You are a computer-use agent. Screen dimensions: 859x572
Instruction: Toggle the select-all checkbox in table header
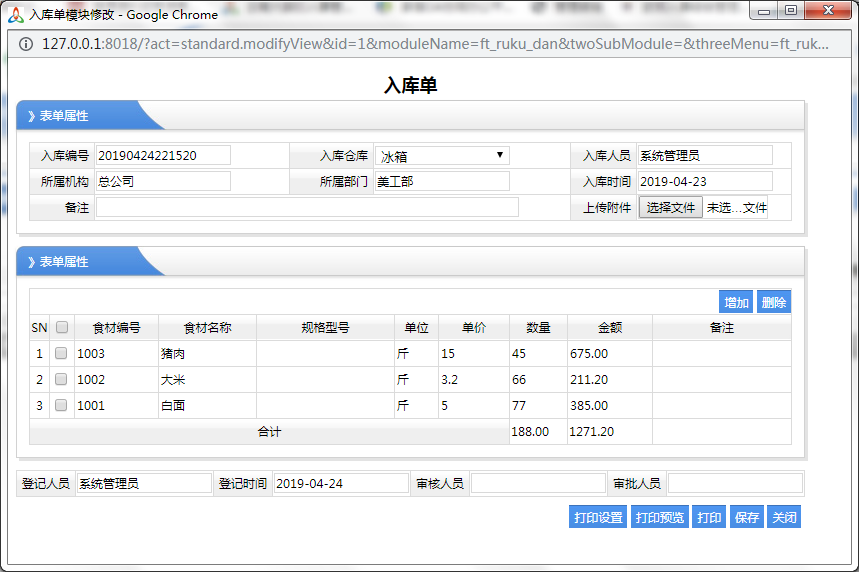(x=62, y=327)
